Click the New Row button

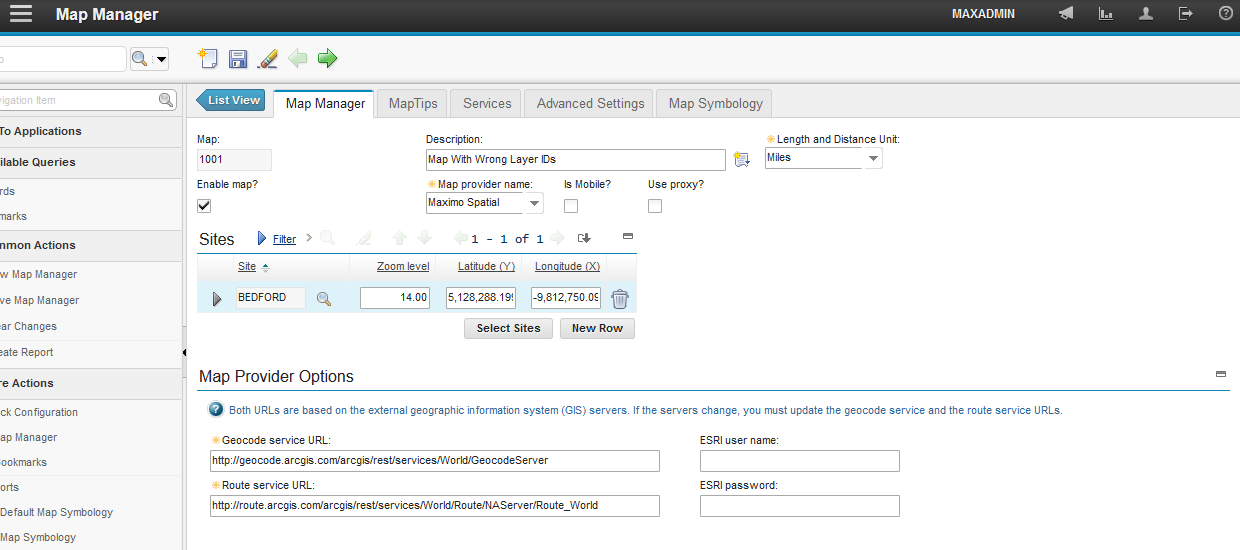point(597,328)
